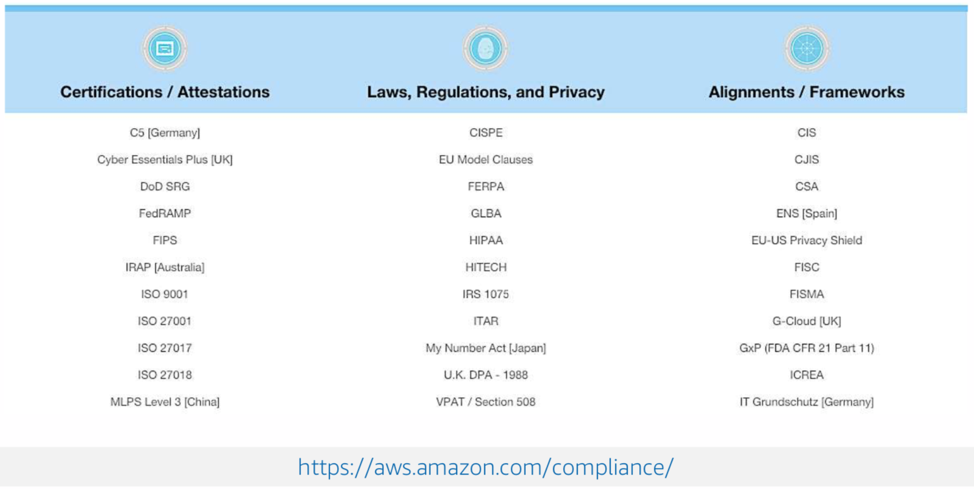The image size is (974, 489).
Task: Open the My Number Act [Japan] item
Action: [486, 348]
